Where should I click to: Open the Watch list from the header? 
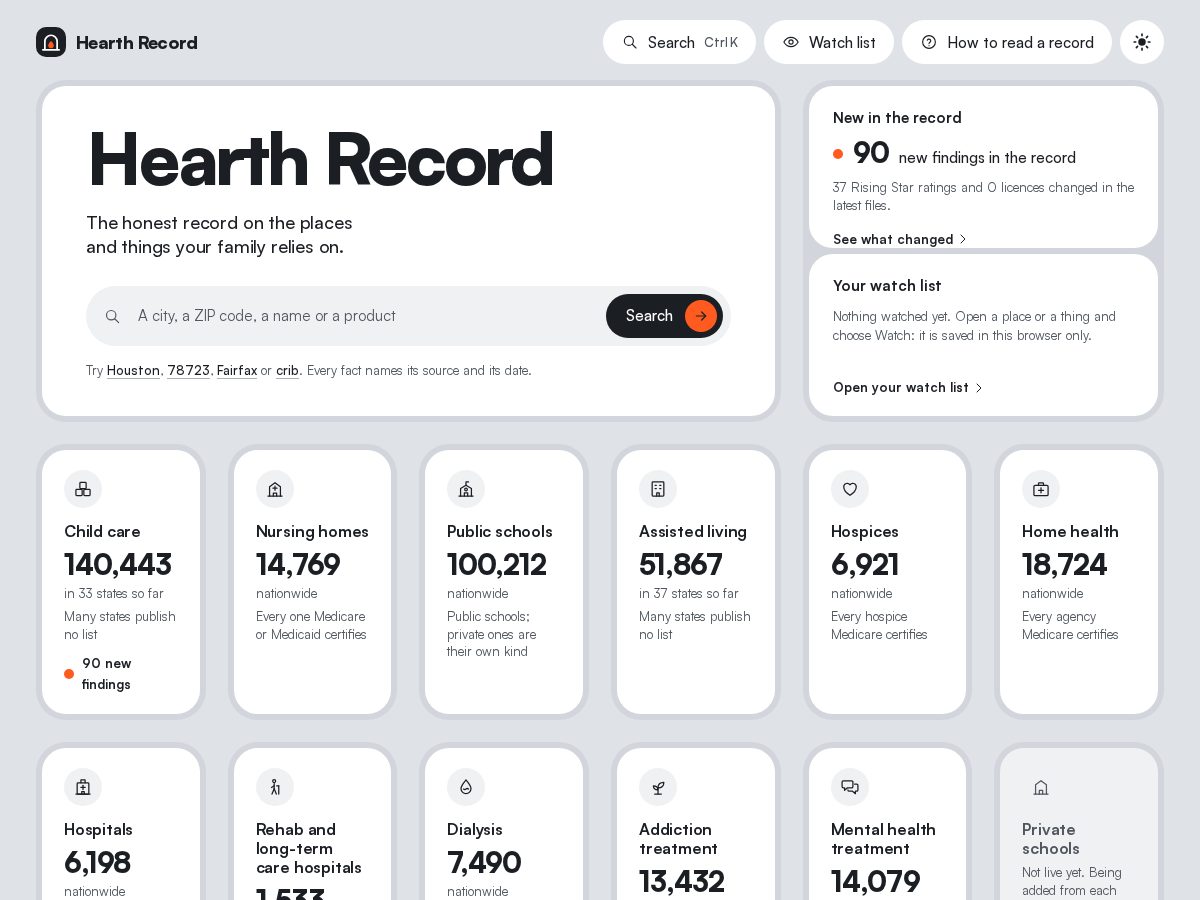coord(829,42)
